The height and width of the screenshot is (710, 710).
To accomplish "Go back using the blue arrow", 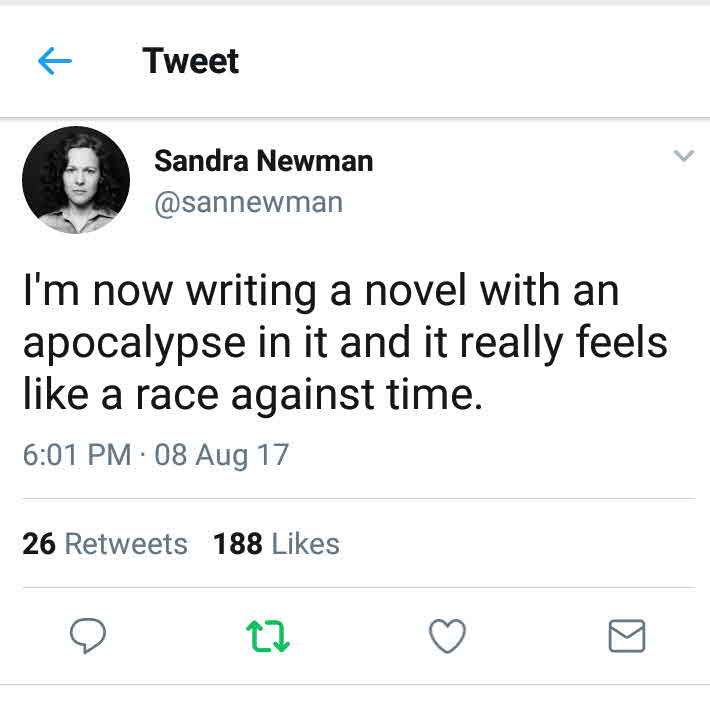I will (55, 62).
